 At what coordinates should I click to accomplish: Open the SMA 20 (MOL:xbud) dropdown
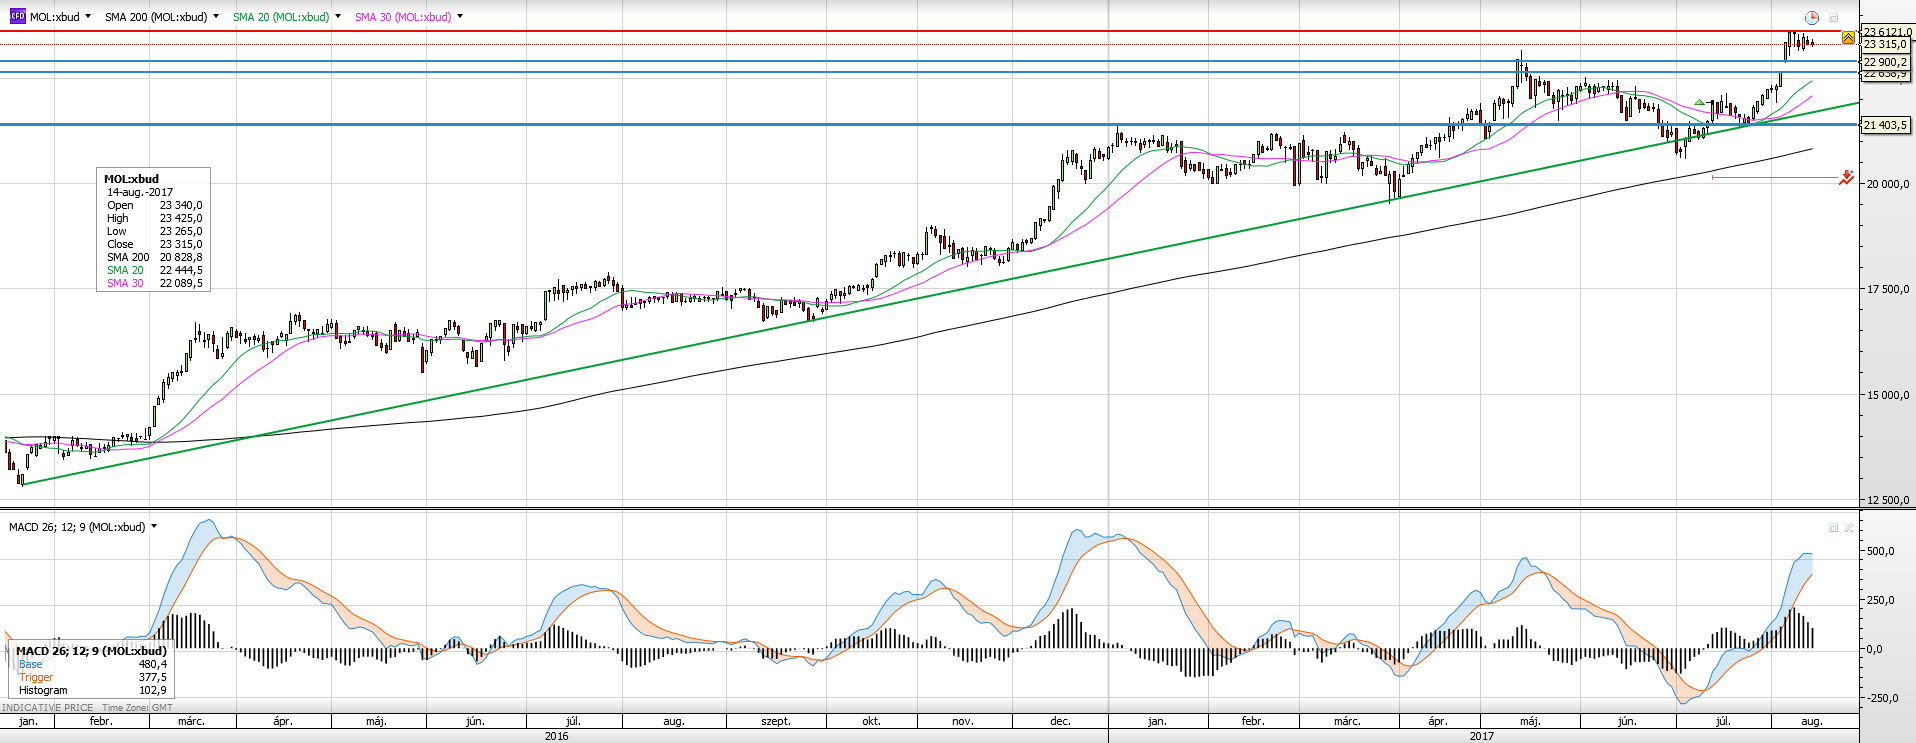pos(338,16)
